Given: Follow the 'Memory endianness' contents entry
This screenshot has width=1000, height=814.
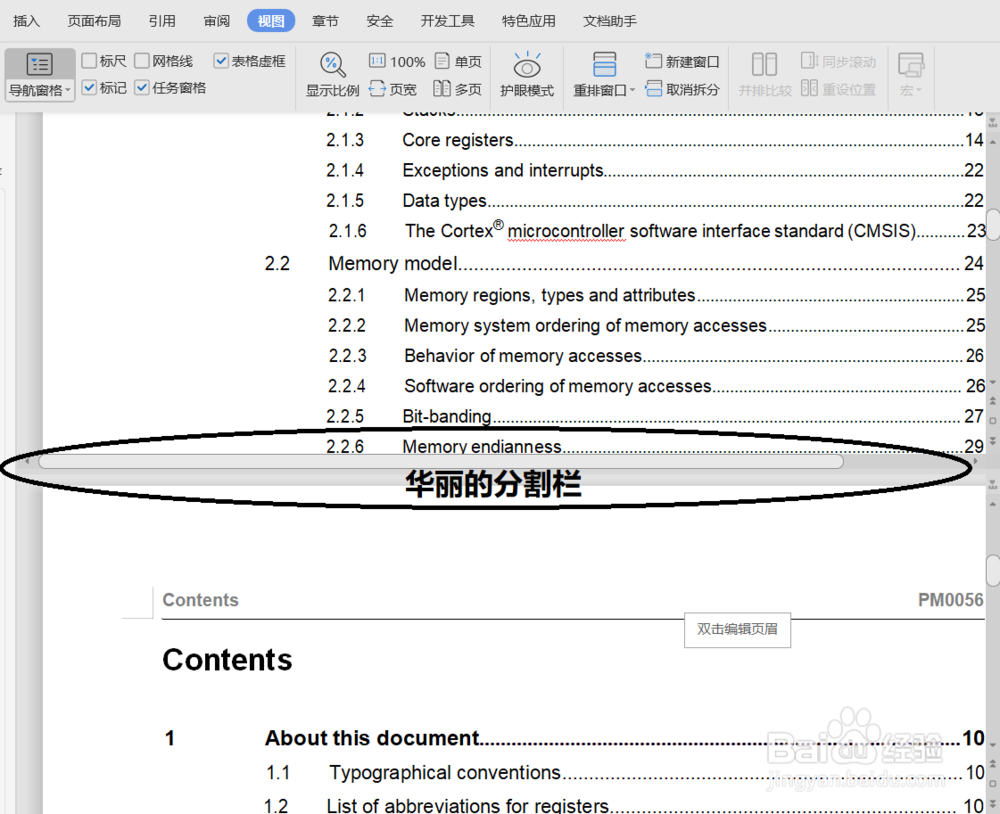Looking at the screenshot, I should tap(655, 446).
